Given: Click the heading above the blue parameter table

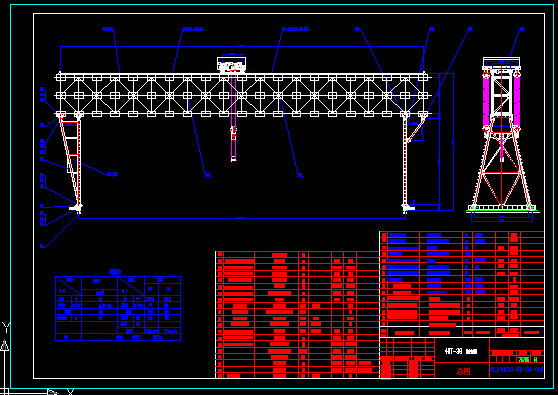Looking at the screenshot, I should click(115, 272).
